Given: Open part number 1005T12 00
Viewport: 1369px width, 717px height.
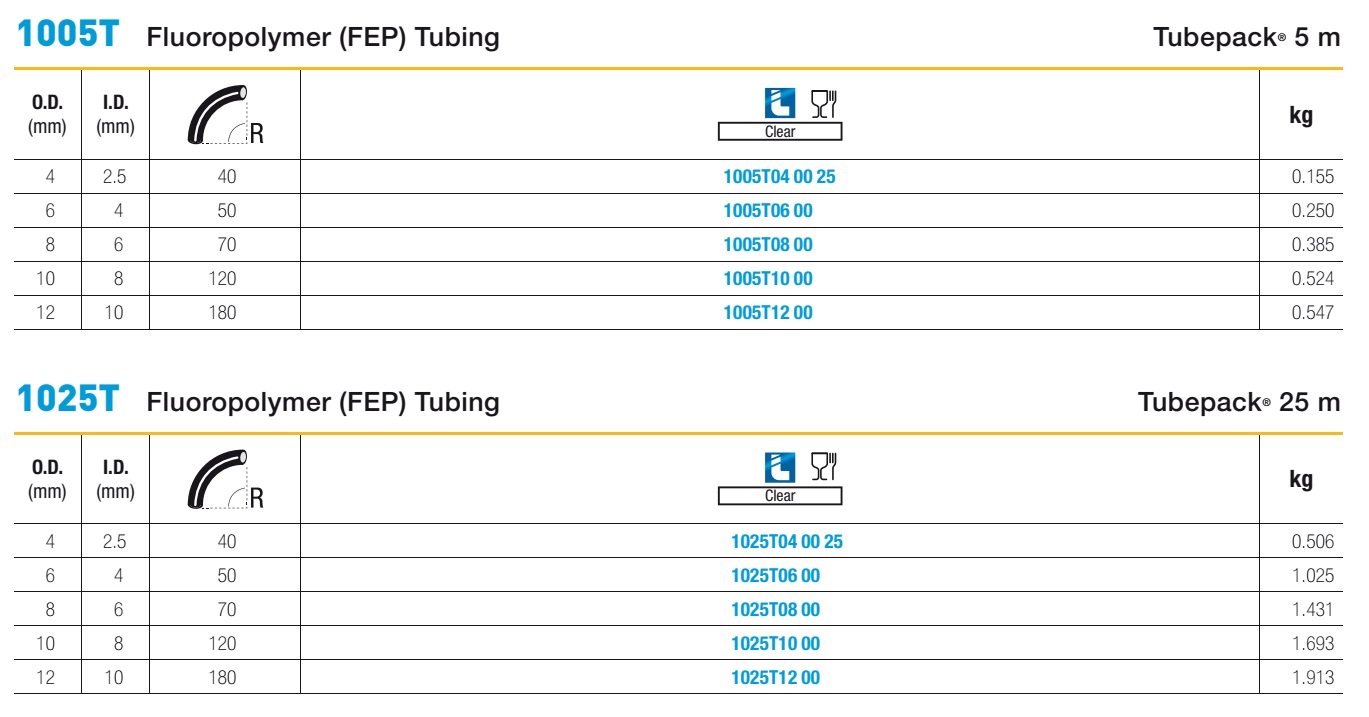Looking at the screenshot, I should click(768, 313).
